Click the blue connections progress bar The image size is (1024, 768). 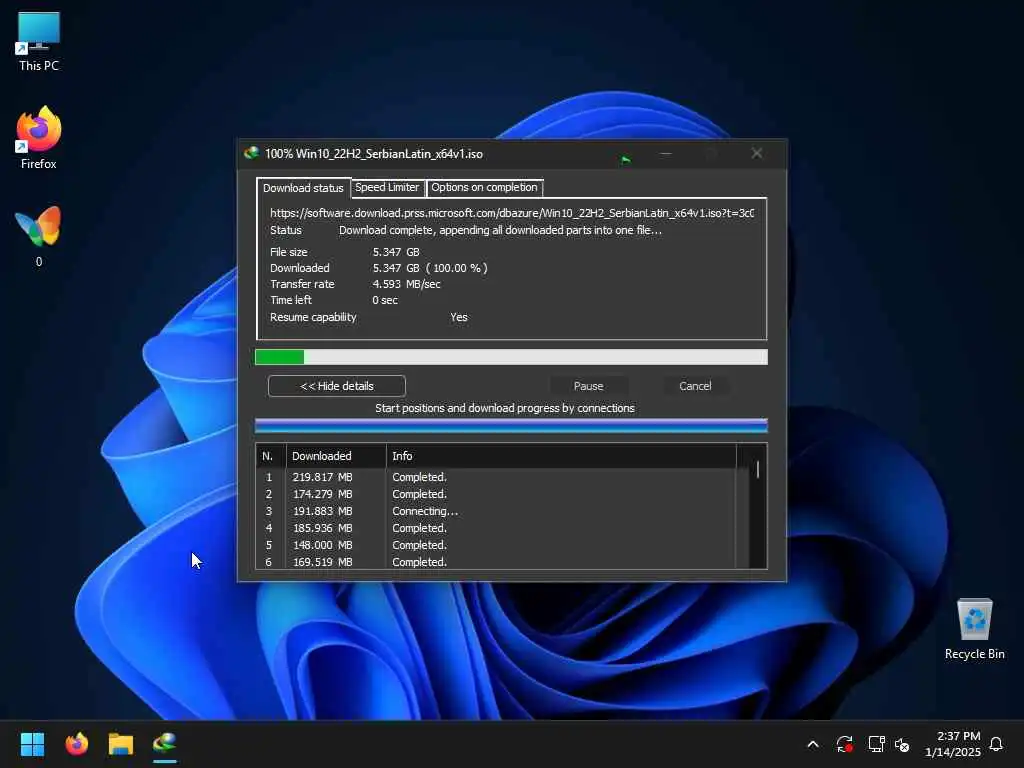click(x=511, y=426)
